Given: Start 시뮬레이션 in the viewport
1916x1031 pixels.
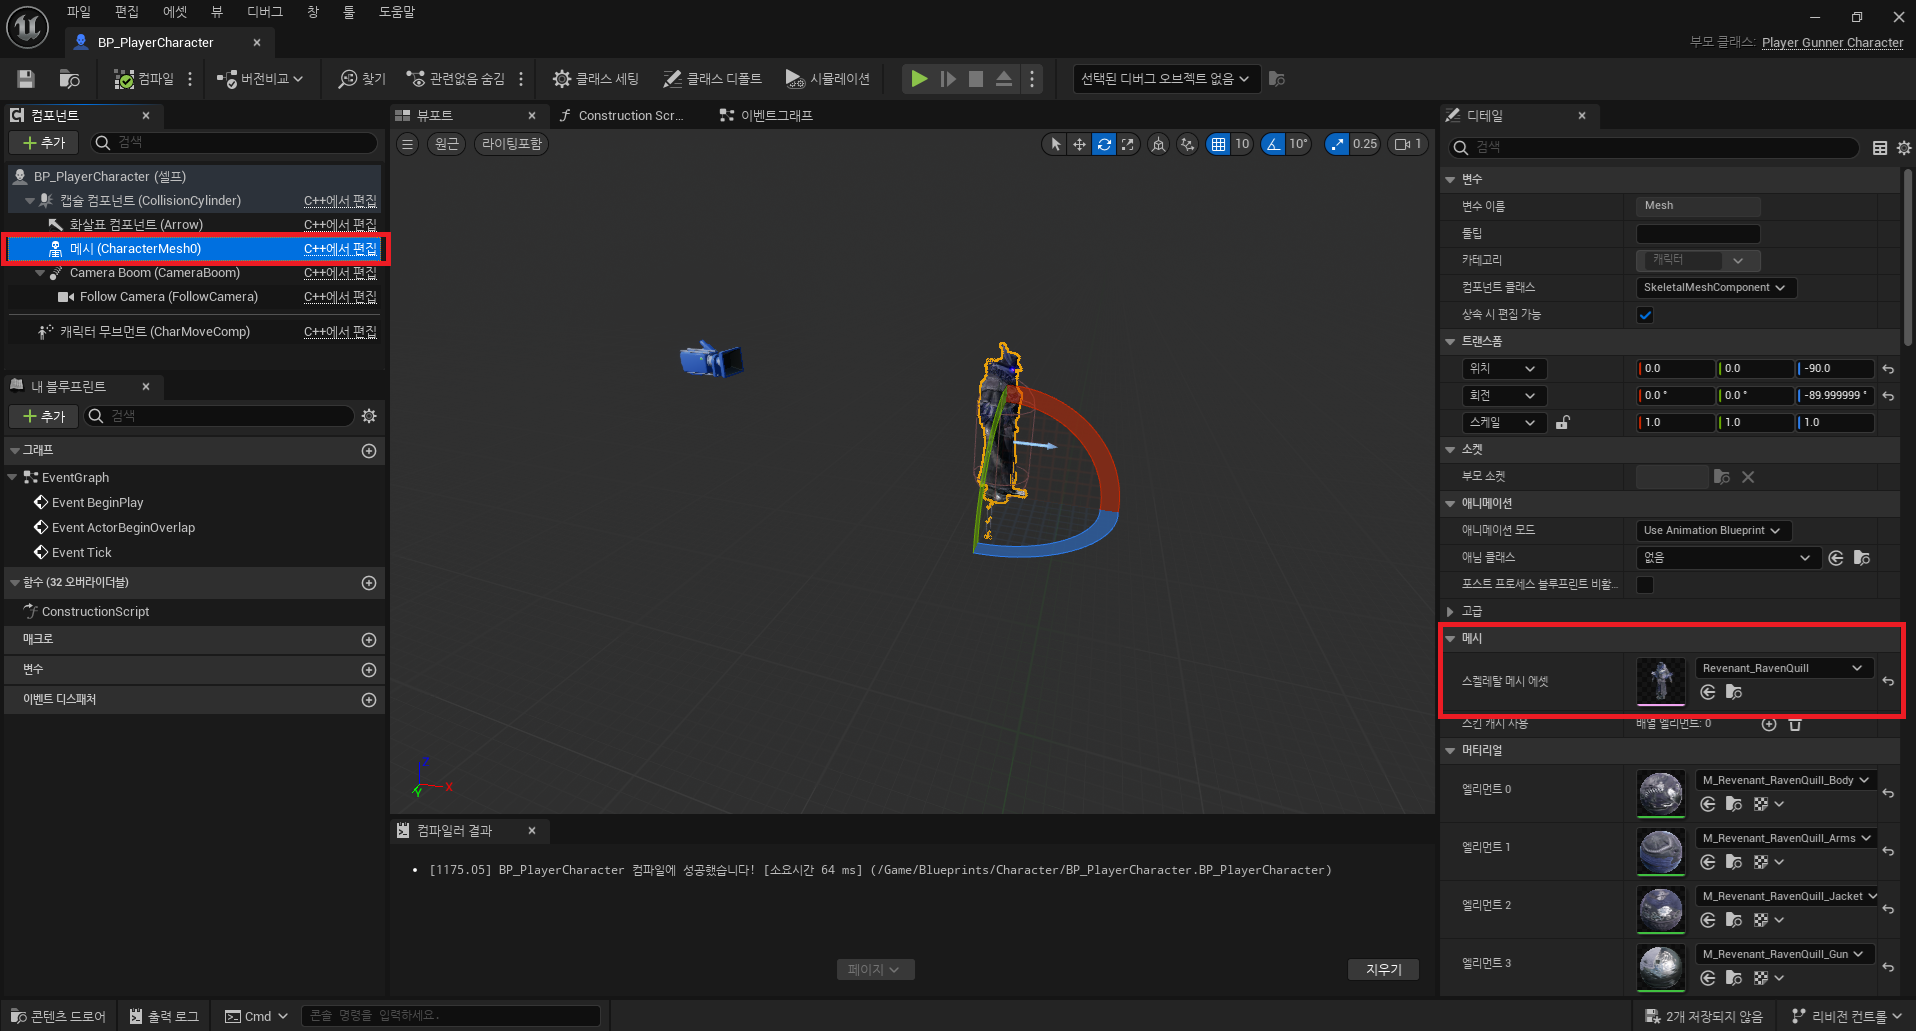Looking at the screenshot, I should point(828,79).
